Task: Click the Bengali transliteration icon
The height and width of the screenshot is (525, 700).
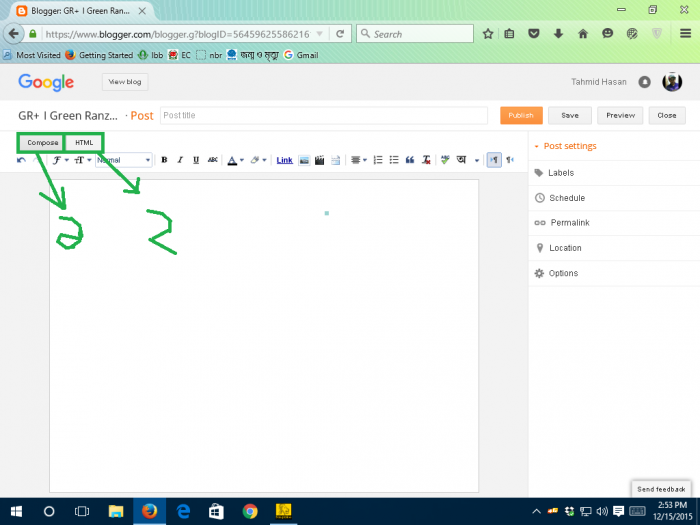Action: click(x=462, y=160)
